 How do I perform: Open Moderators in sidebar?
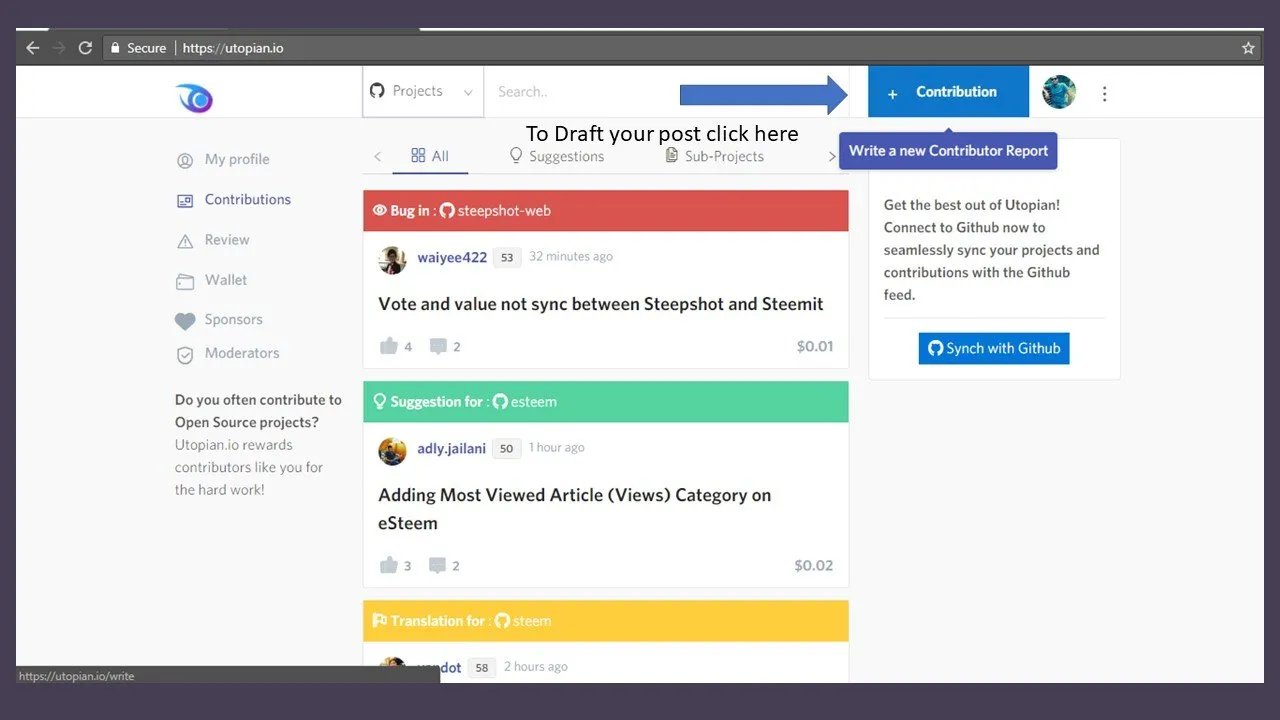pos(242,353)
